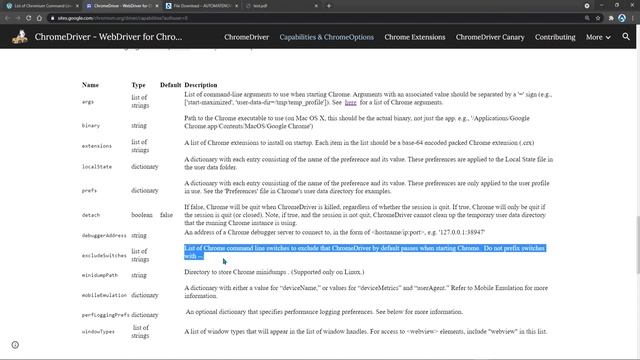Open a new browser tab
Viewport: 640px width, 360px height.
pyautogui.click(x=329, y=6)
